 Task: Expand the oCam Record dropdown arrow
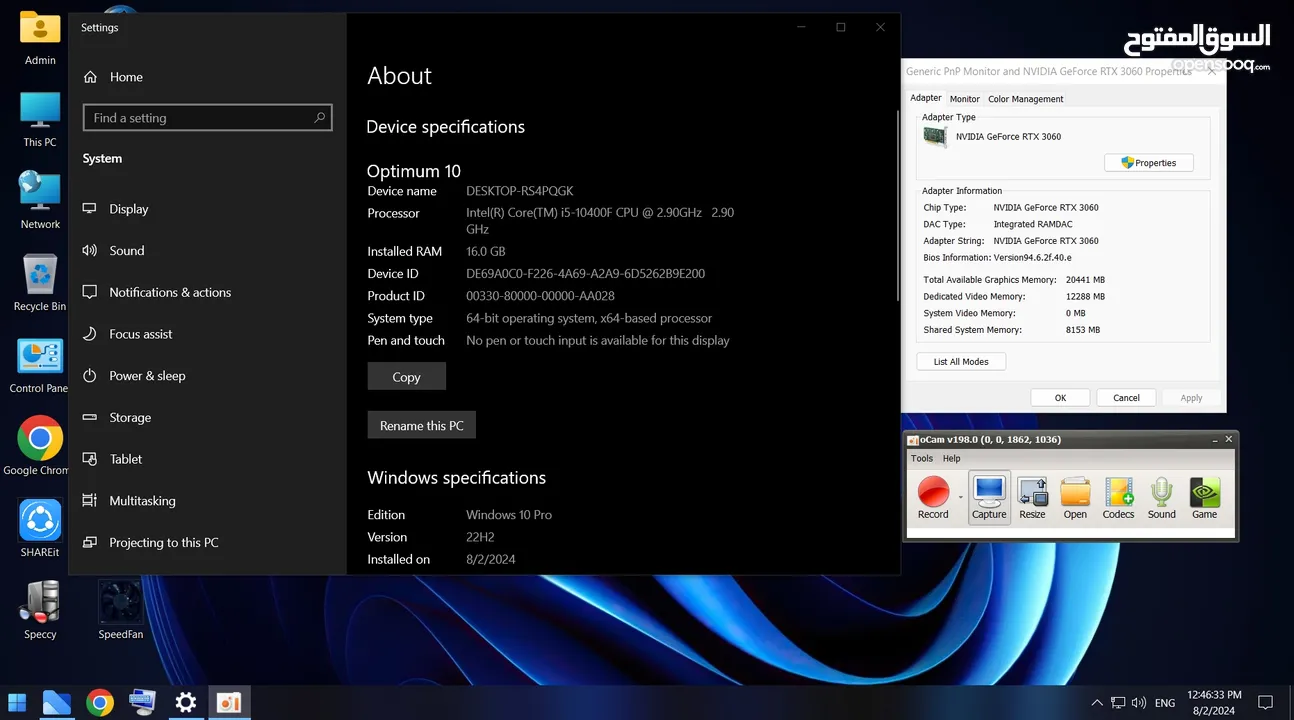pos(960,497)
